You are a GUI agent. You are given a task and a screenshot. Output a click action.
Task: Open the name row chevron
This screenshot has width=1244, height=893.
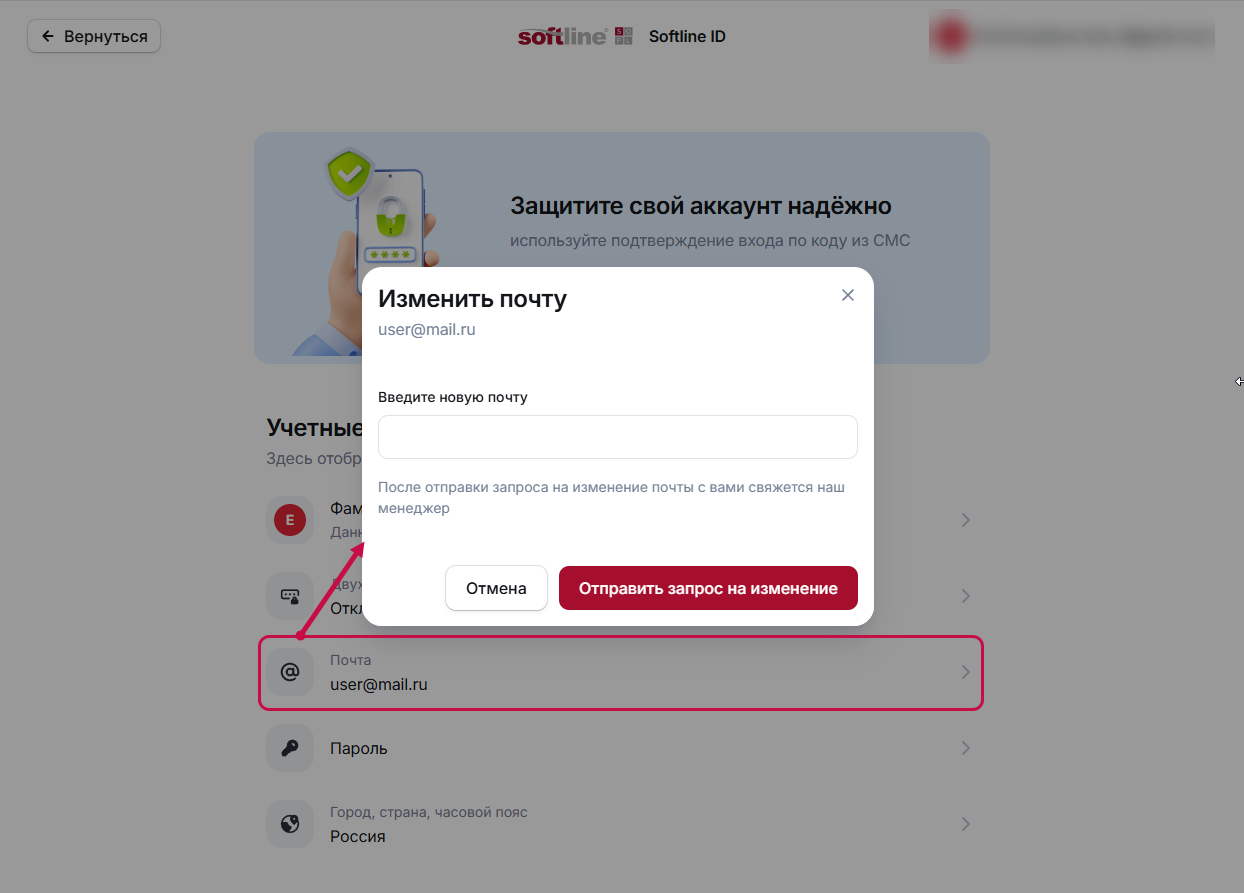point(965,520)
